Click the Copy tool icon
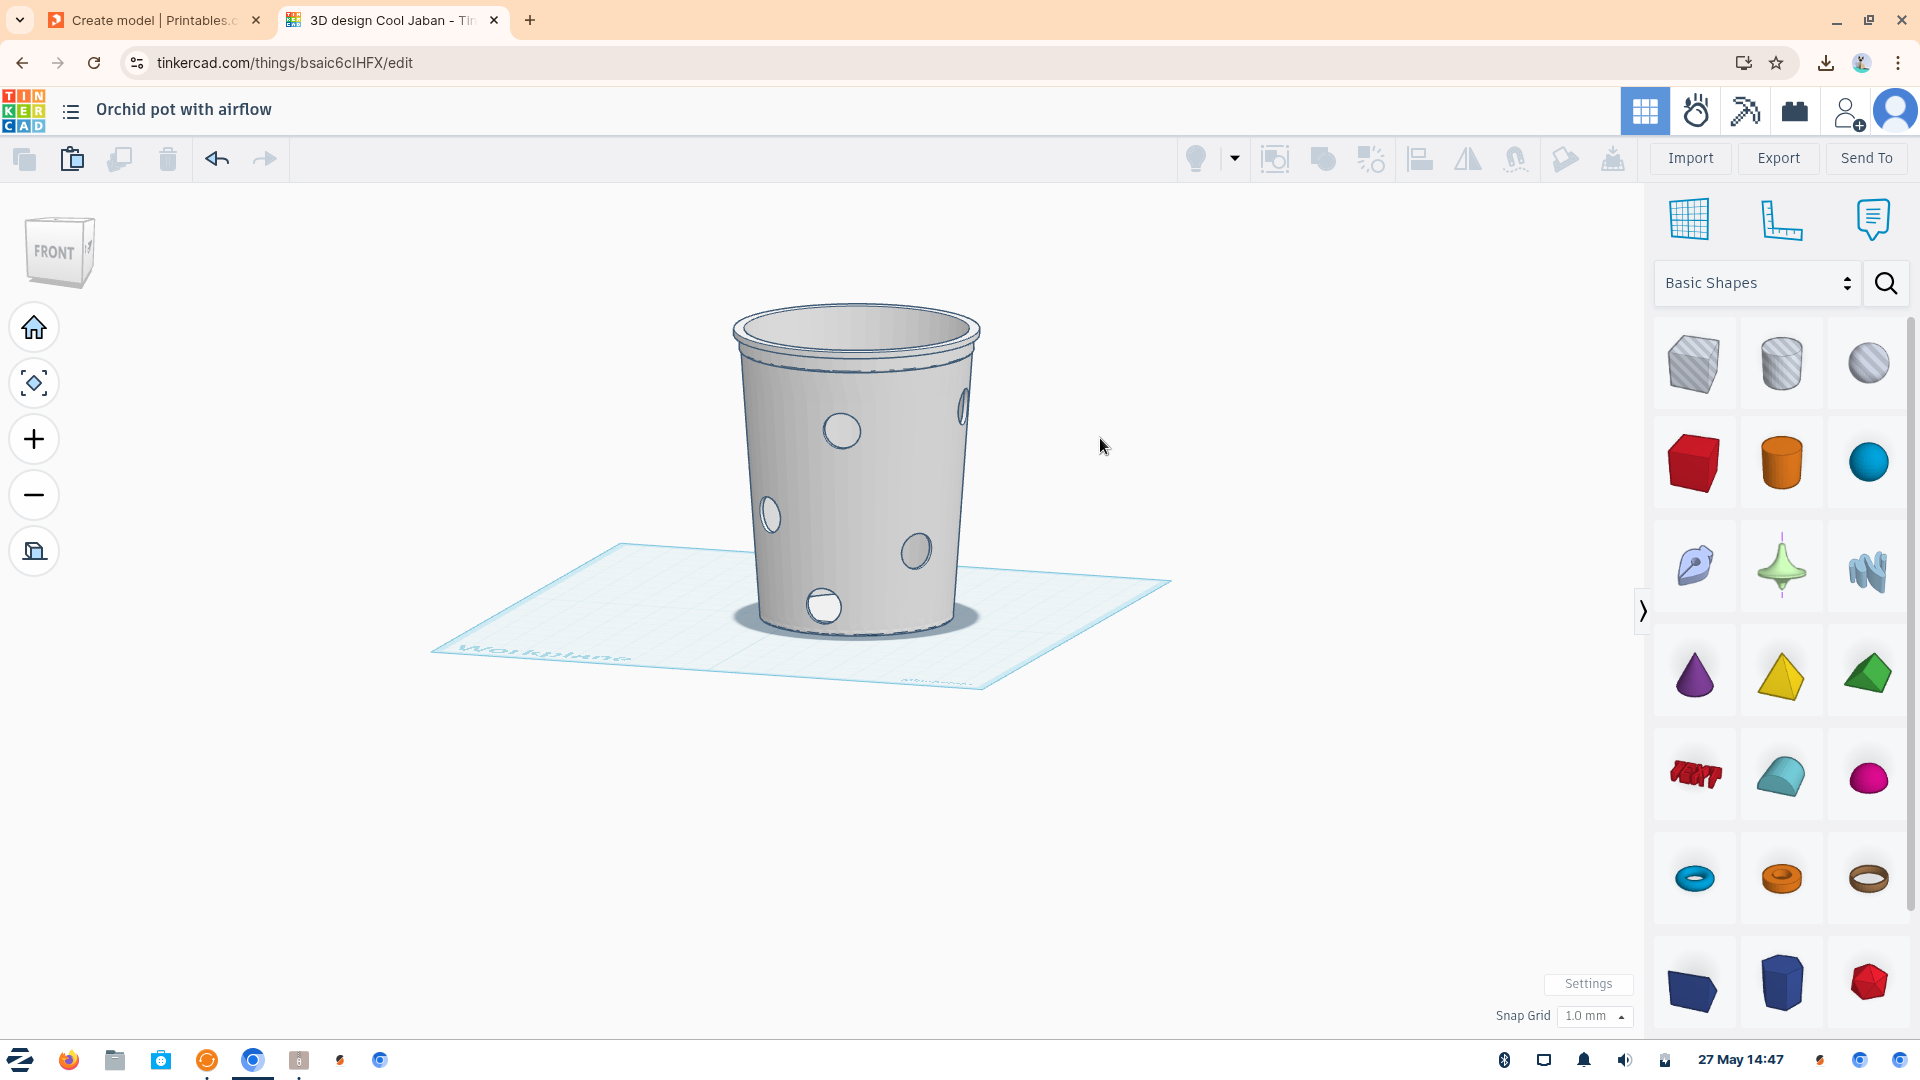This screenshot has width=1920, height=1080. pyautogui.click(x=25, y=159)
